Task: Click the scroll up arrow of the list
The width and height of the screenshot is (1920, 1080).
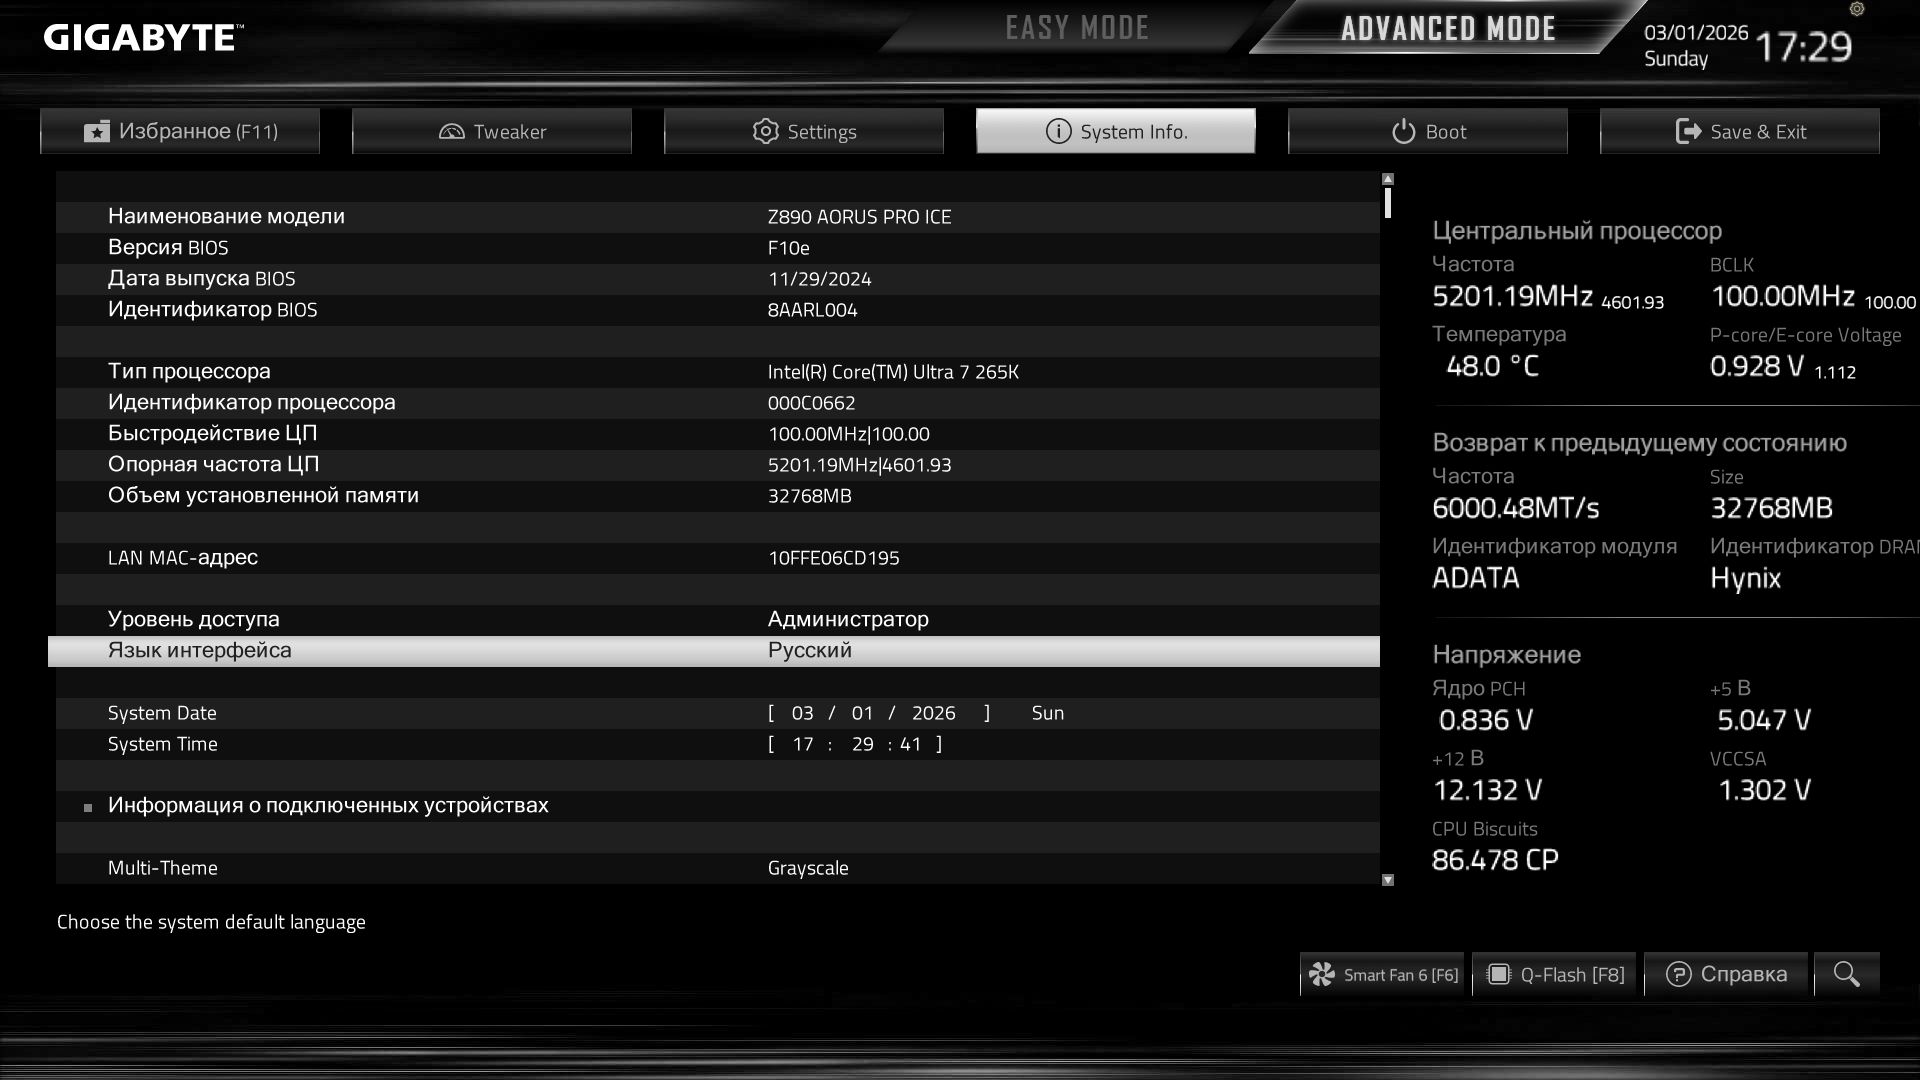Action: click(1388, 179)
